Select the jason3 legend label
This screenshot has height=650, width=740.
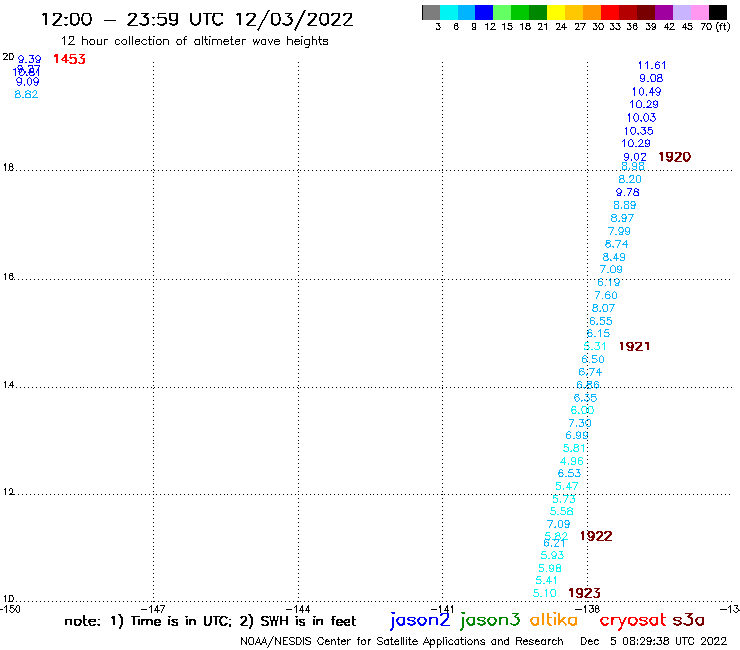[490, 620]
